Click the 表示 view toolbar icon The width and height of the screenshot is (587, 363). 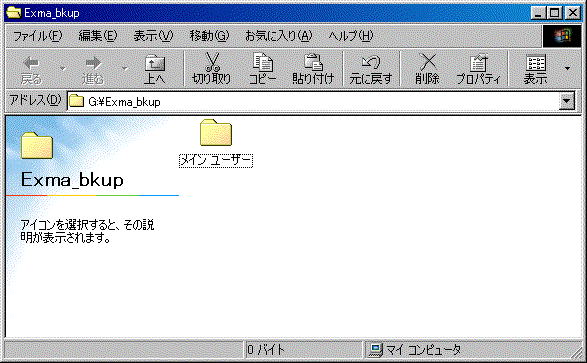[x=535, y=69]
